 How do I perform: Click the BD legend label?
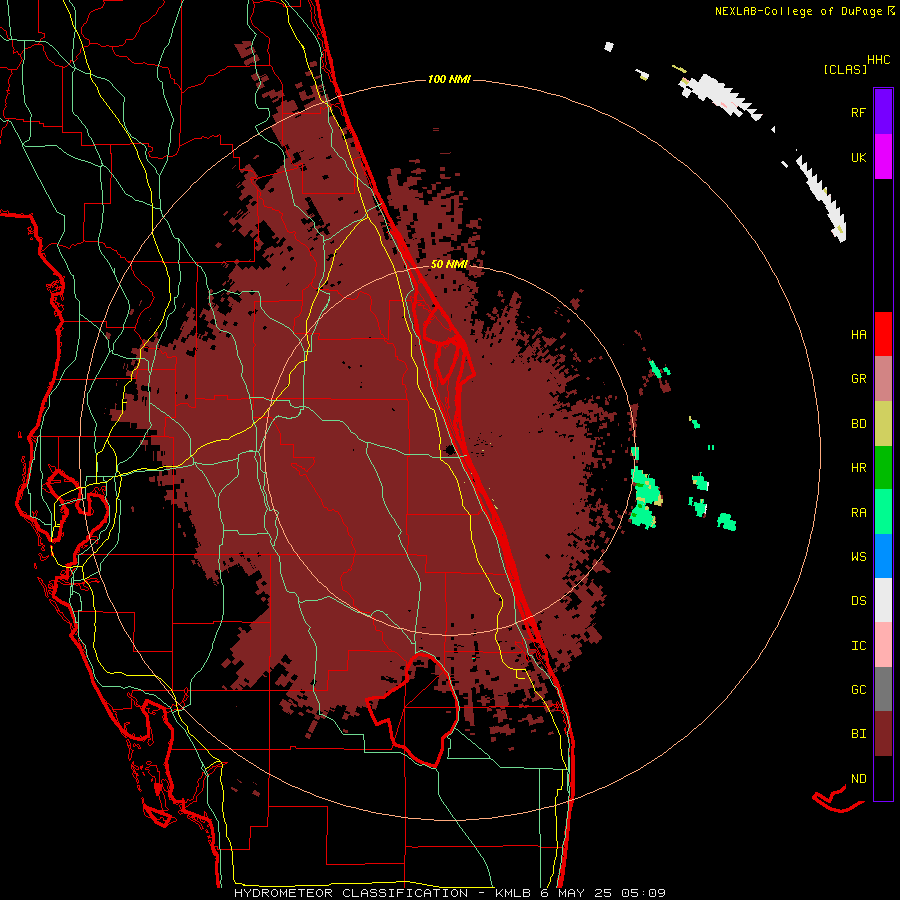(x=858, y=424)
